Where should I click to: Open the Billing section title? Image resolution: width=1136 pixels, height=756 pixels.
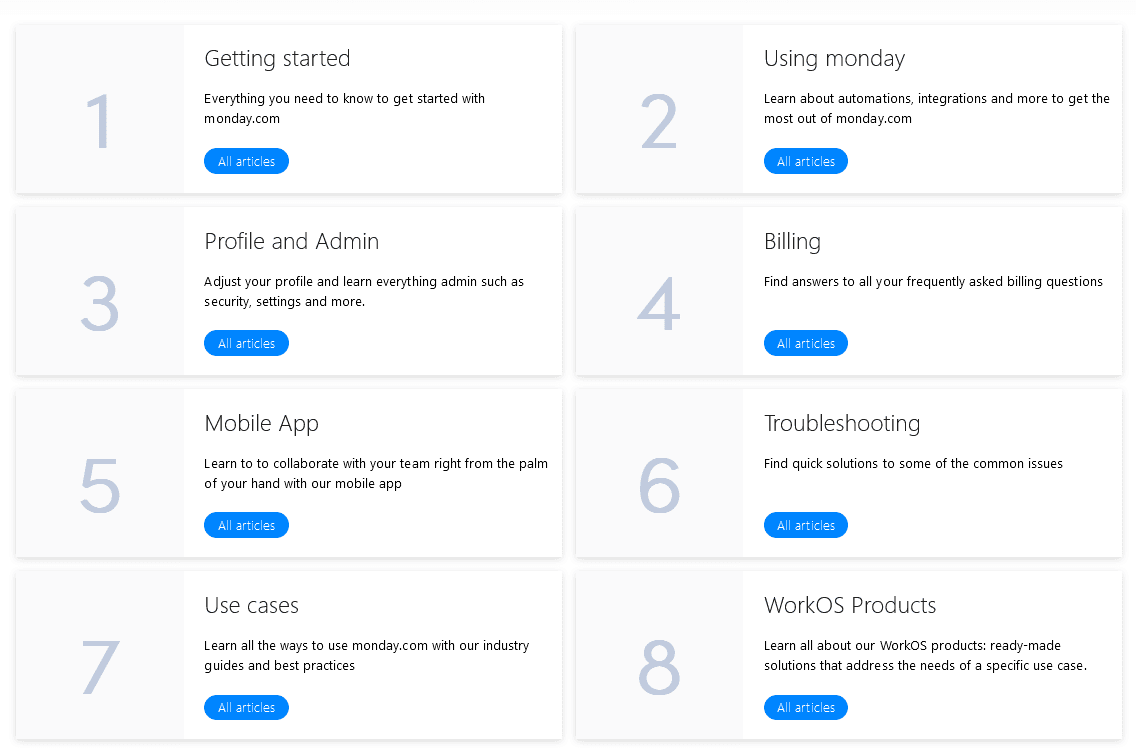click(792, 242)
